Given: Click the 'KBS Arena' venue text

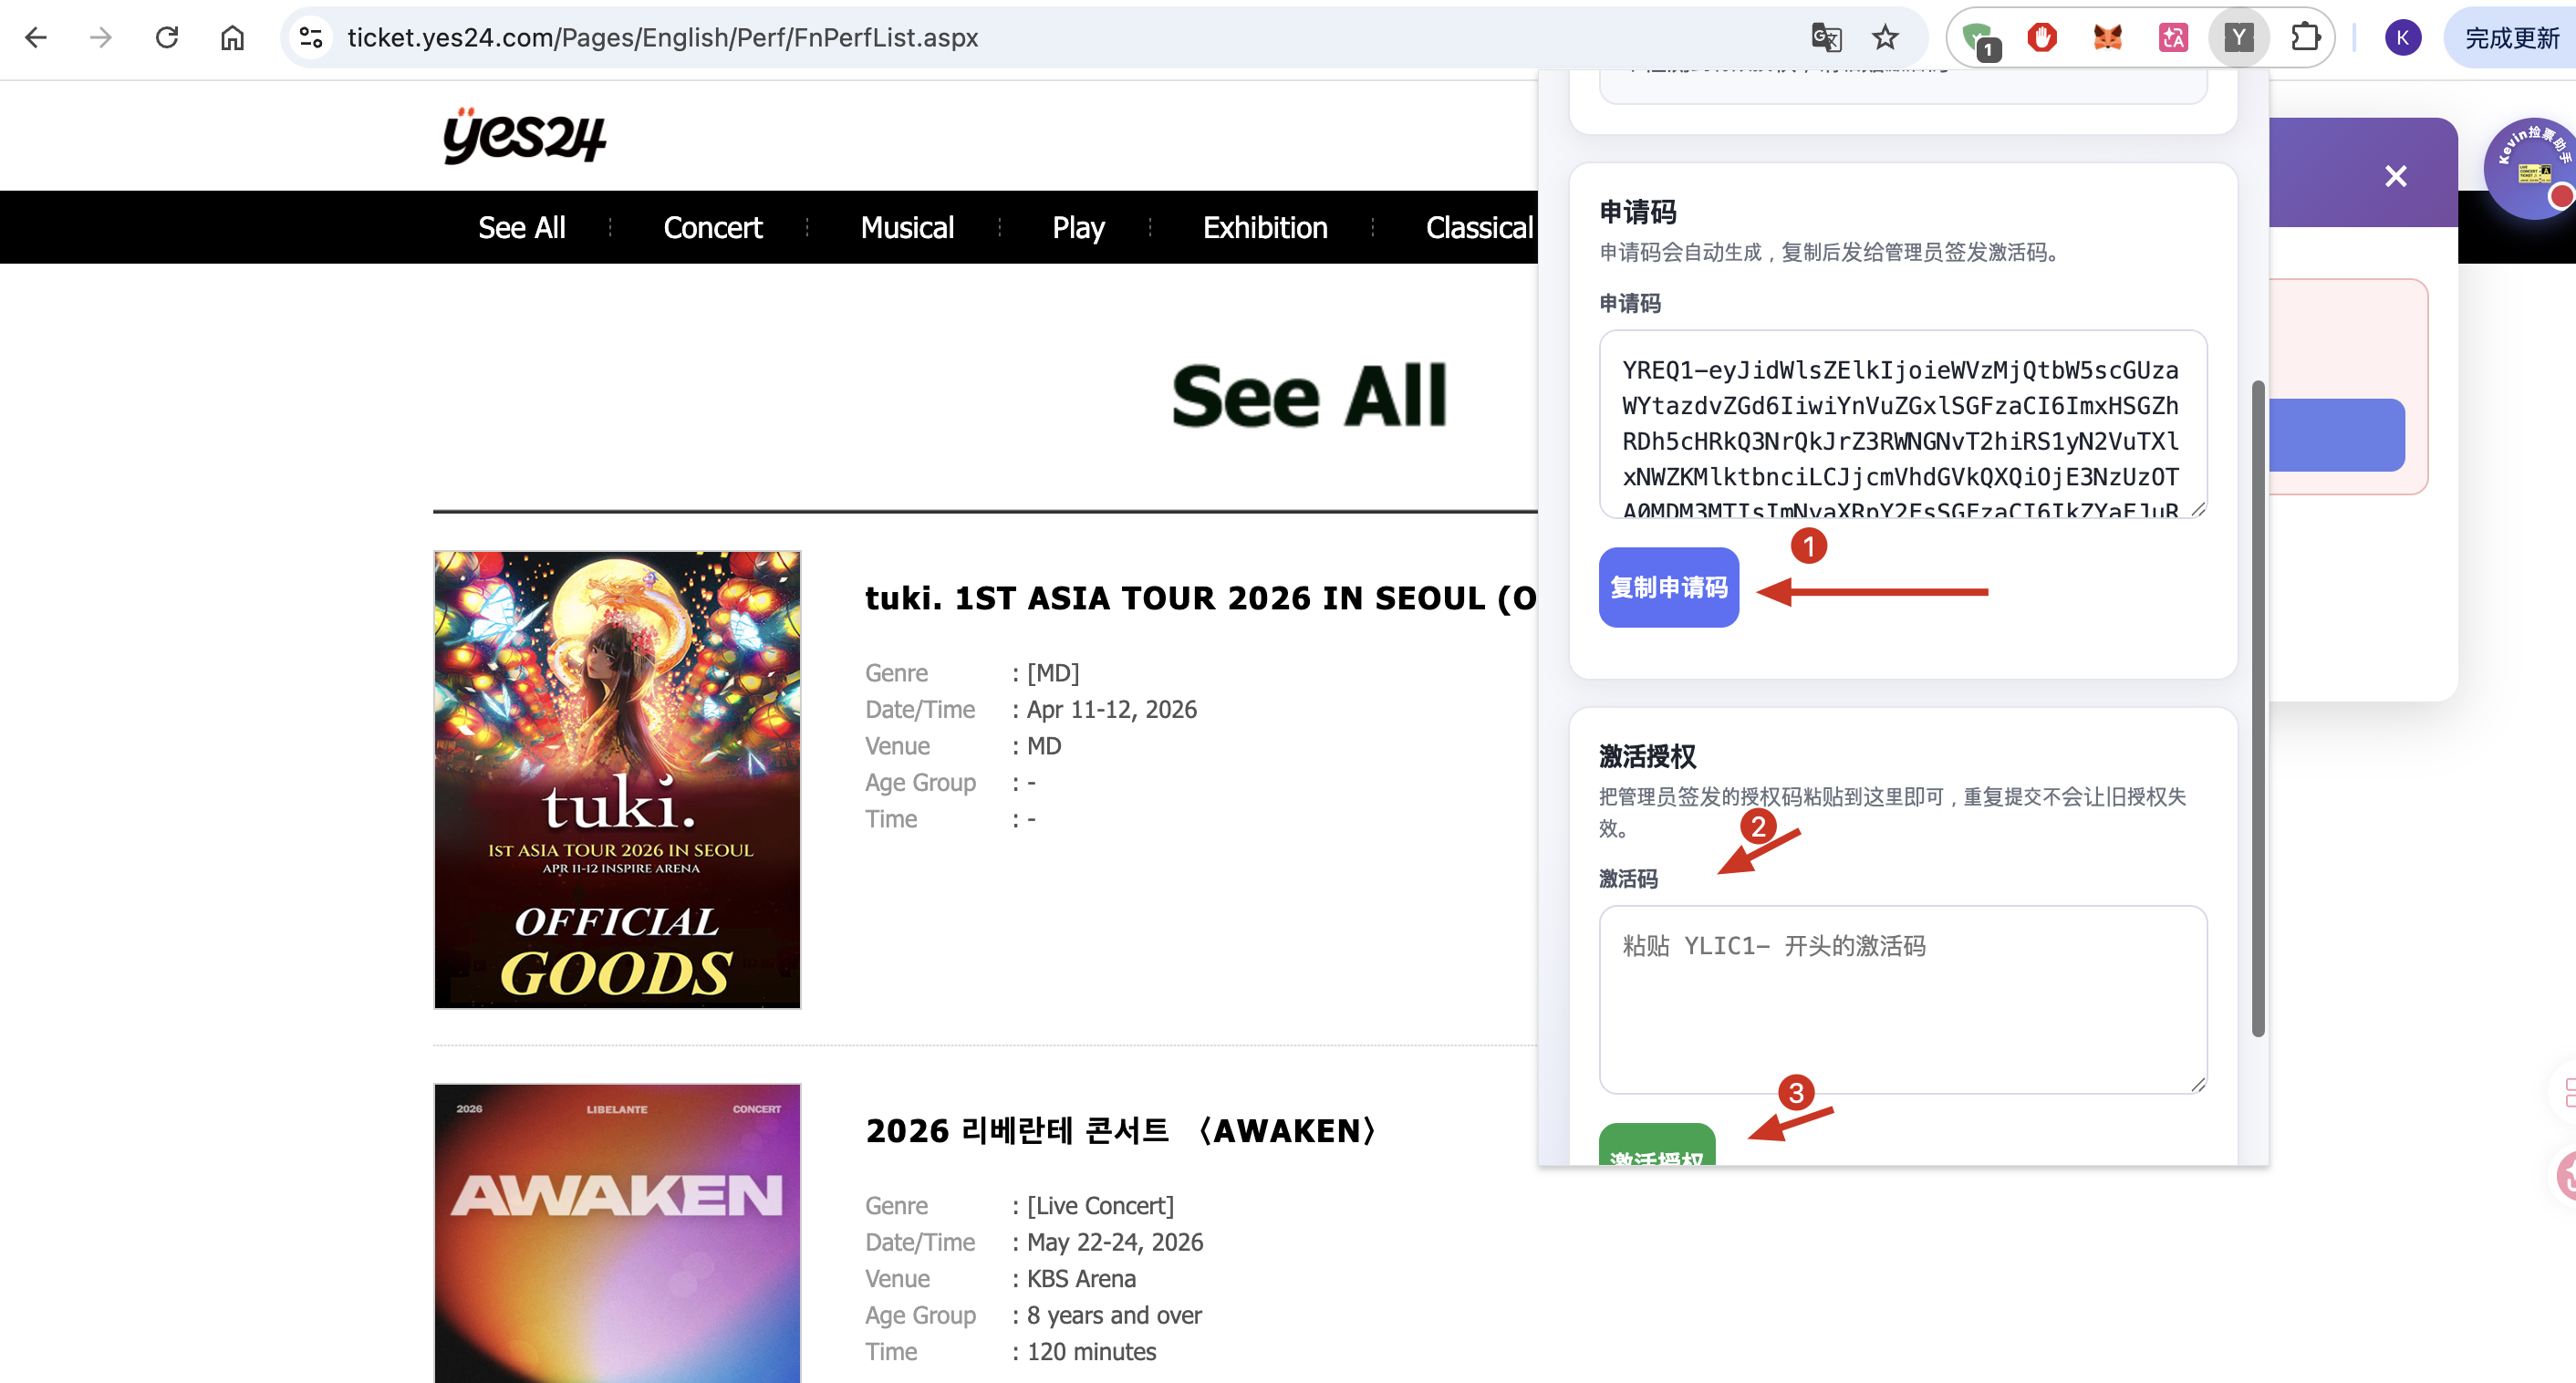Looking at the screenshot, I should click(x=1080, y=1278).
